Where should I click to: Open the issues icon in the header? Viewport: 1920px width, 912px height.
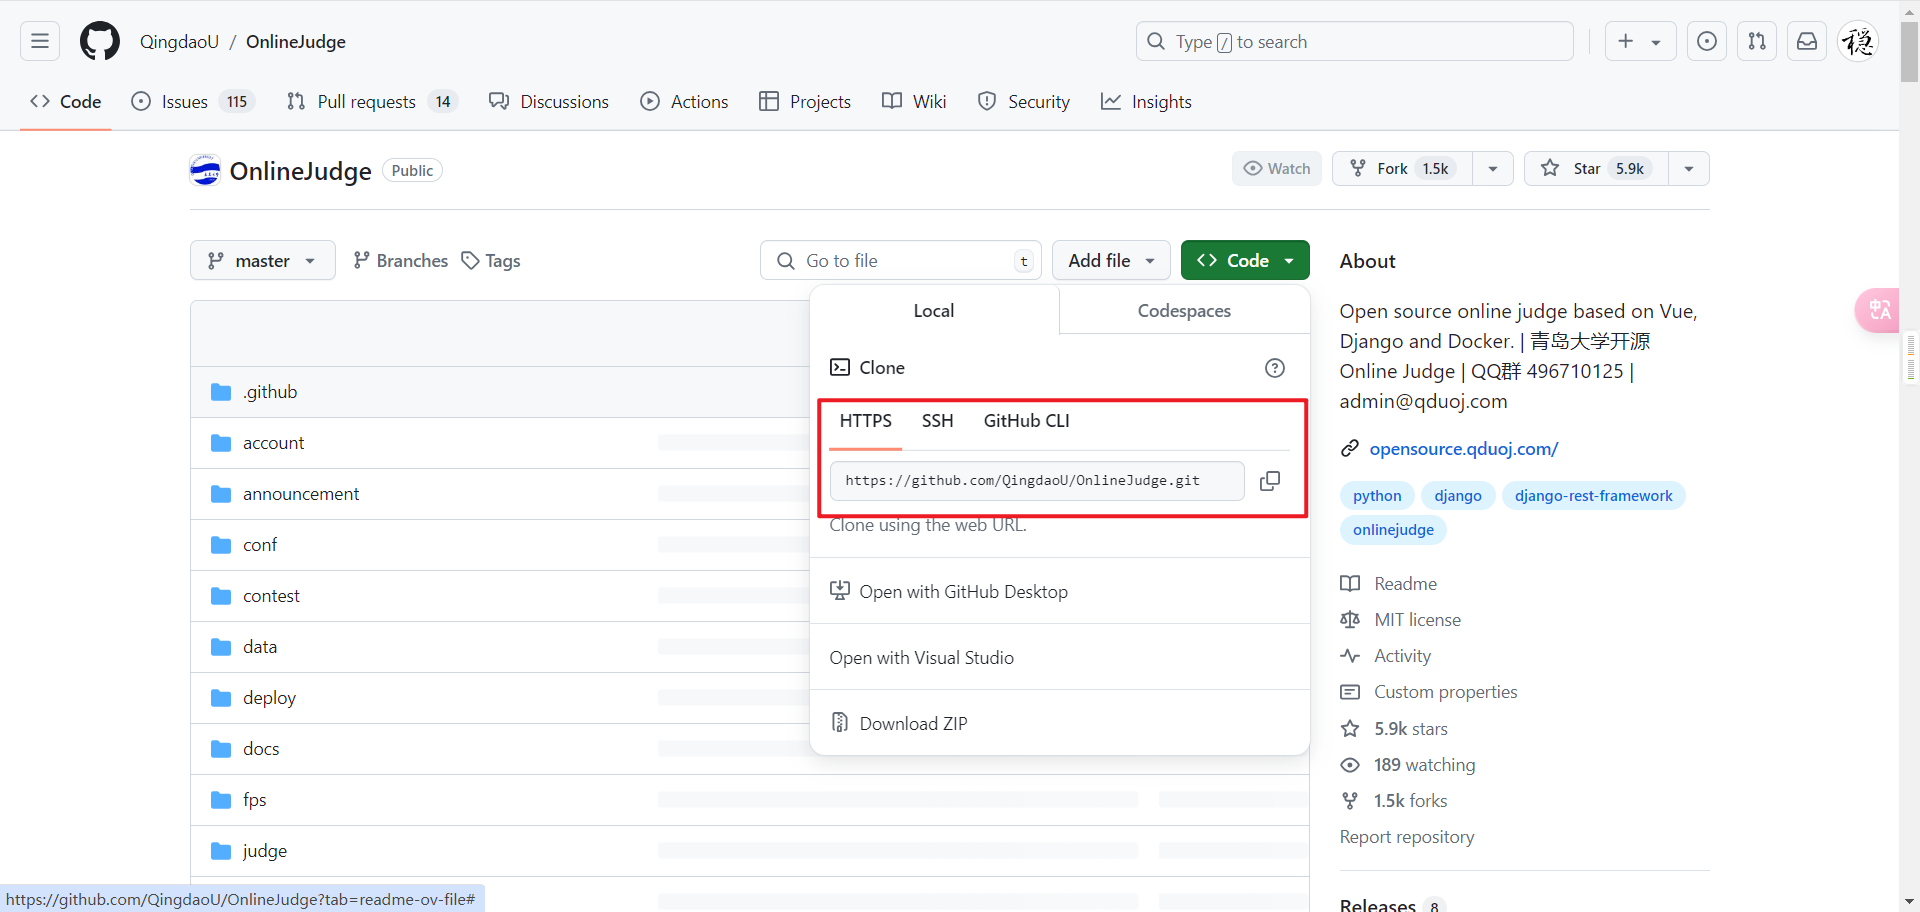point(1707,41)
